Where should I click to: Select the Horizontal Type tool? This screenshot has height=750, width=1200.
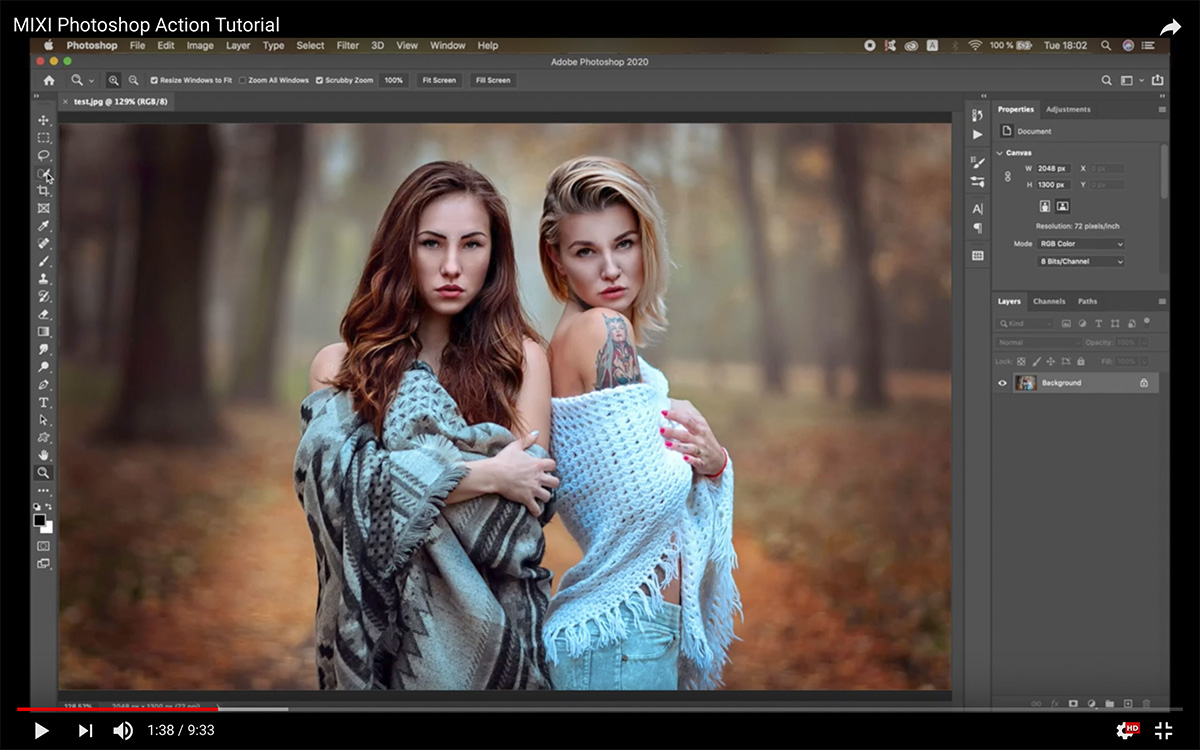click(44, 402)
